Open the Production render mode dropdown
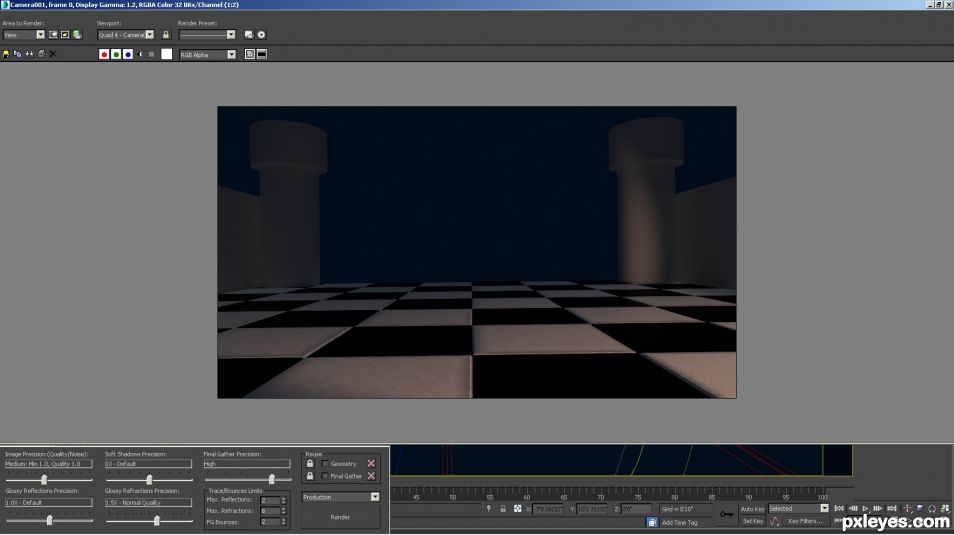954x535 pixels. coord(341,497)
